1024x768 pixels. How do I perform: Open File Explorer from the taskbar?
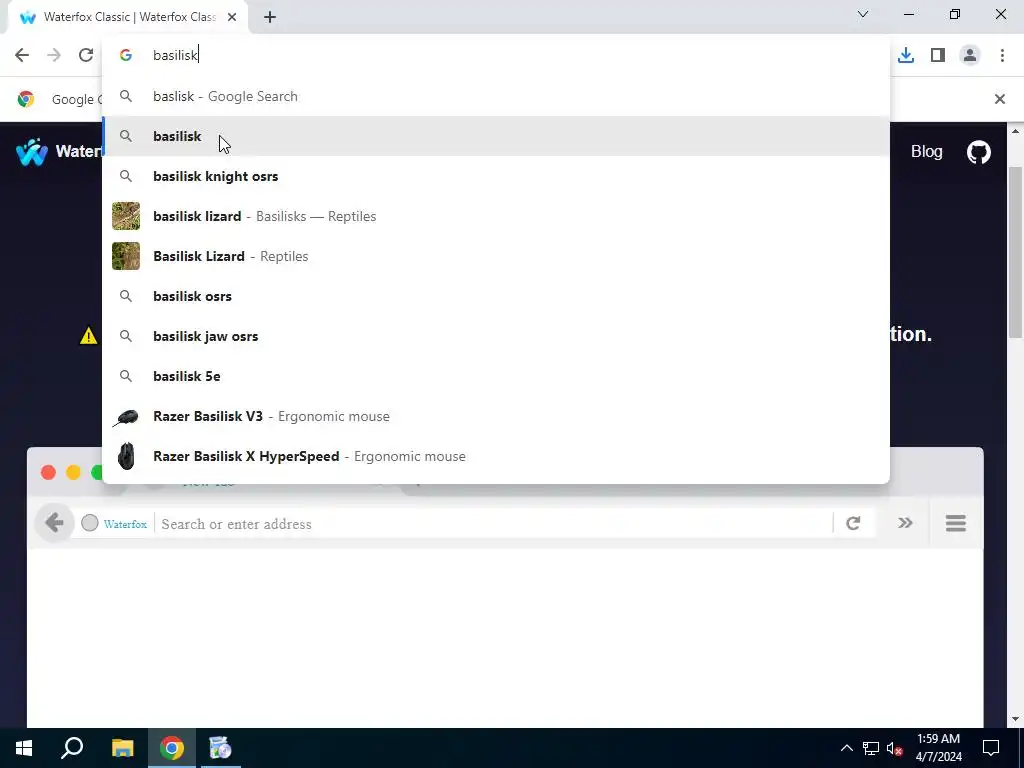click(x=122, y=748)
